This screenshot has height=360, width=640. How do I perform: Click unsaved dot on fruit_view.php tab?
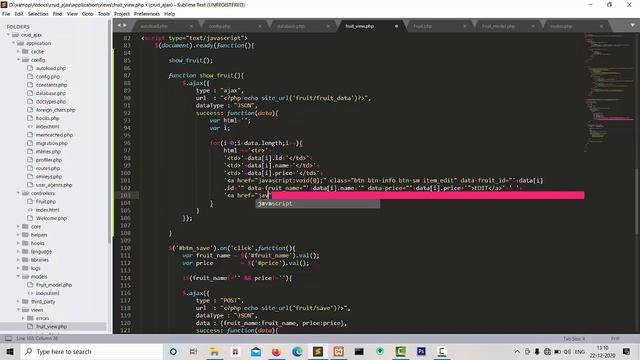tap(396, 26)
